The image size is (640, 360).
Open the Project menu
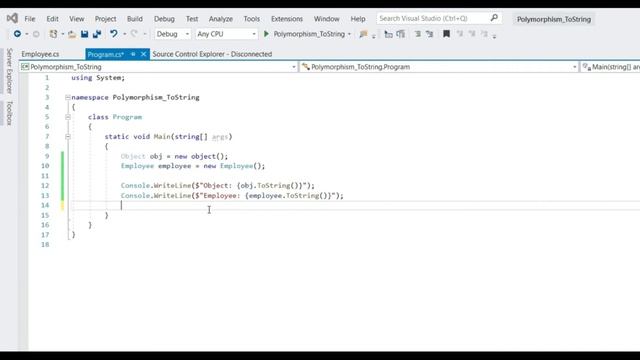(x=105, y=19)
